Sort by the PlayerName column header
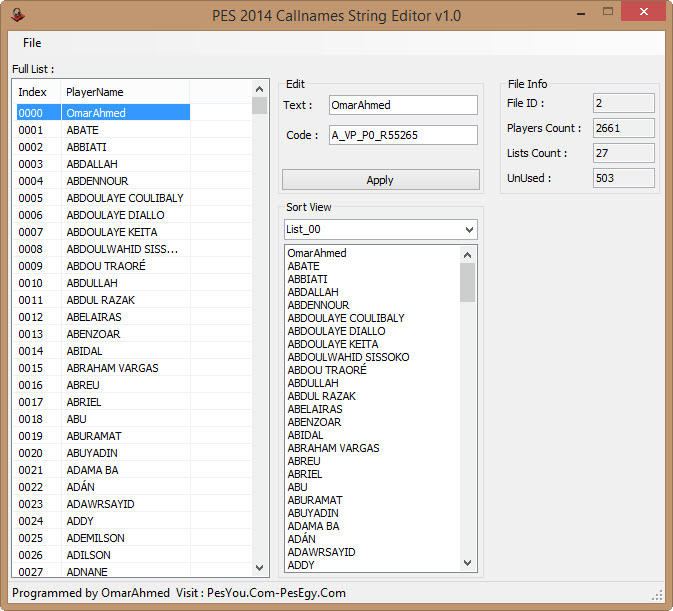The height and width of the screenshot is (611, 673). click(125, 92)
